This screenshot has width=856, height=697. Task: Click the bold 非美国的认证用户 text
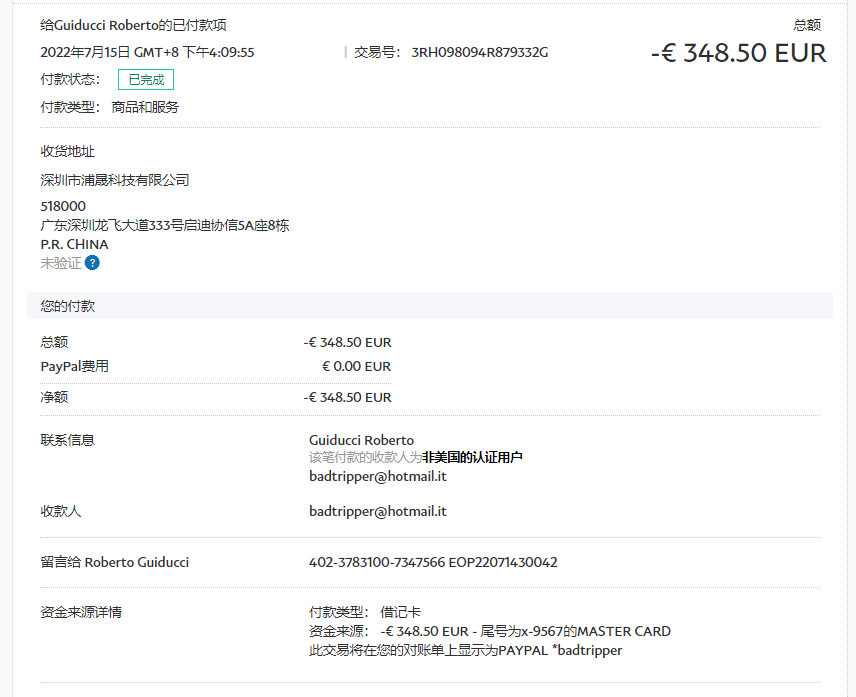tap(472, 457)
